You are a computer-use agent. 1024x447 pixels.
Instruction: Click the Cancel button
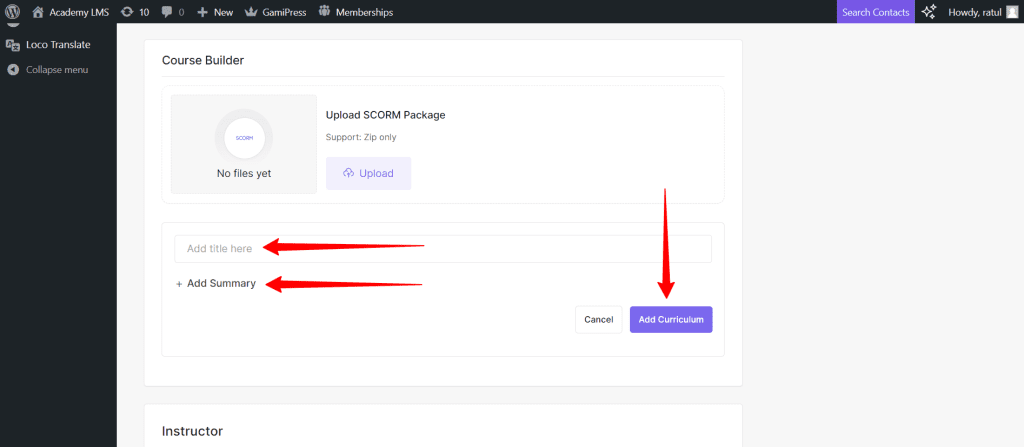598,319
